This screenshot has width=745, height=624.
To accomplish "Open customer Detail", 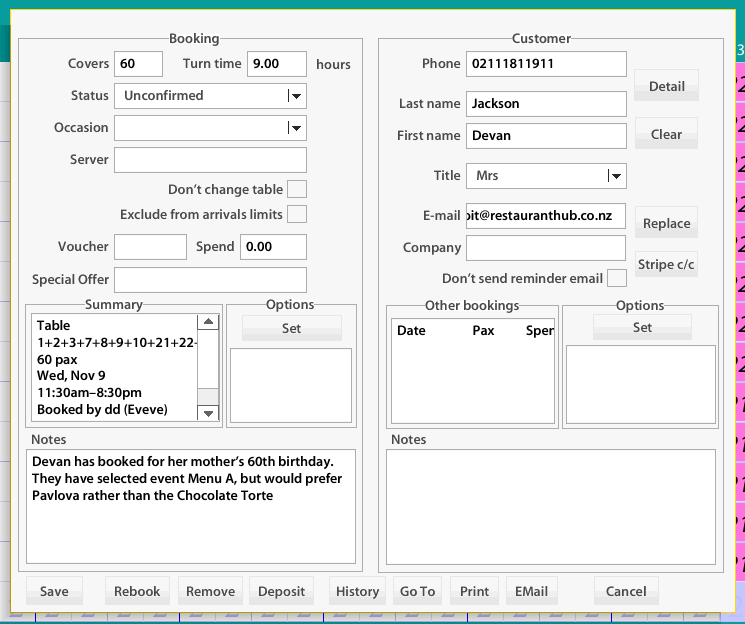I will [667, 86].
